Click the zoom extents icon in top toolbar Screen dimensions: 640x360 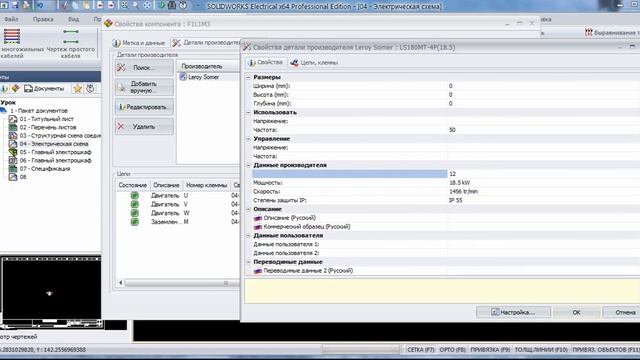[124, 5]
